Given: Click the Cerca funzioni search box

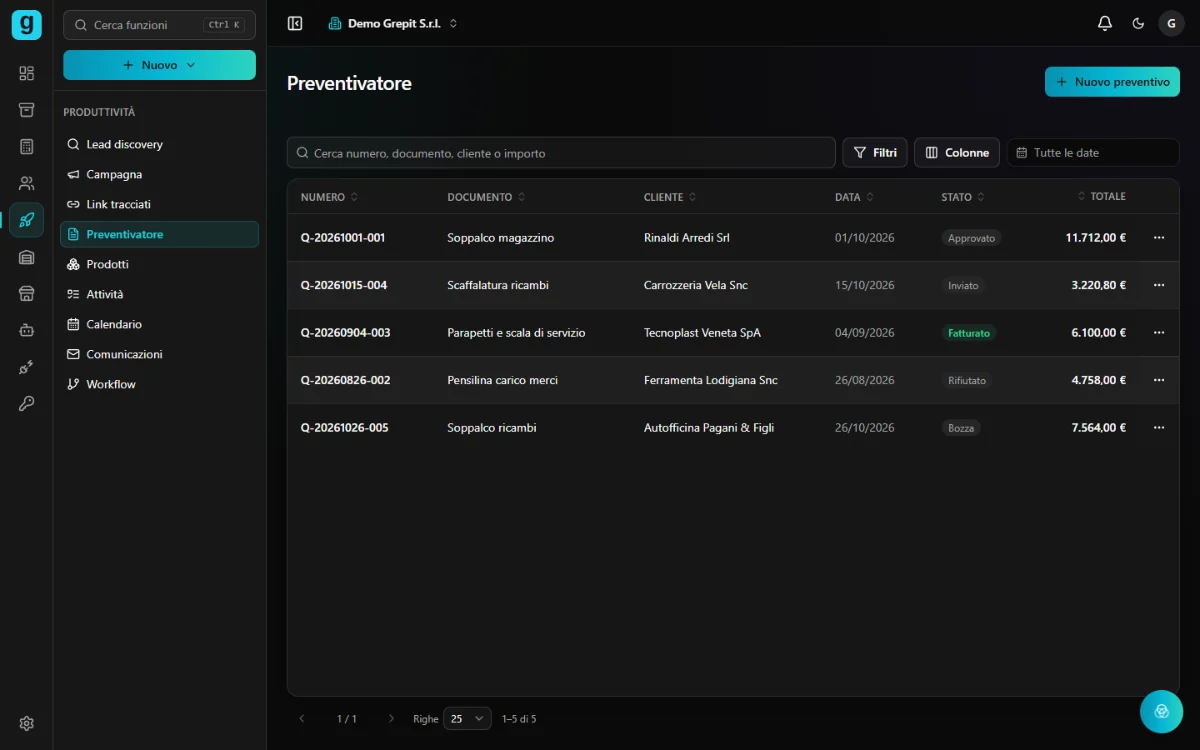Looking at the screenshot, I should point(159,25).
